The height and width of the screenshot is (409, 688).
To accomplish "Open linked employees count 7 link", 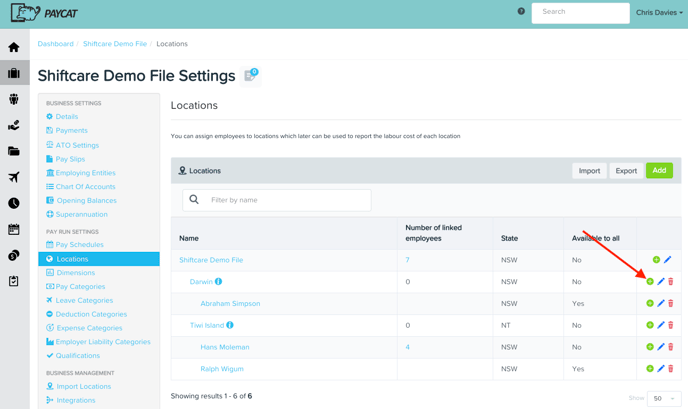I will coord(407,260).
